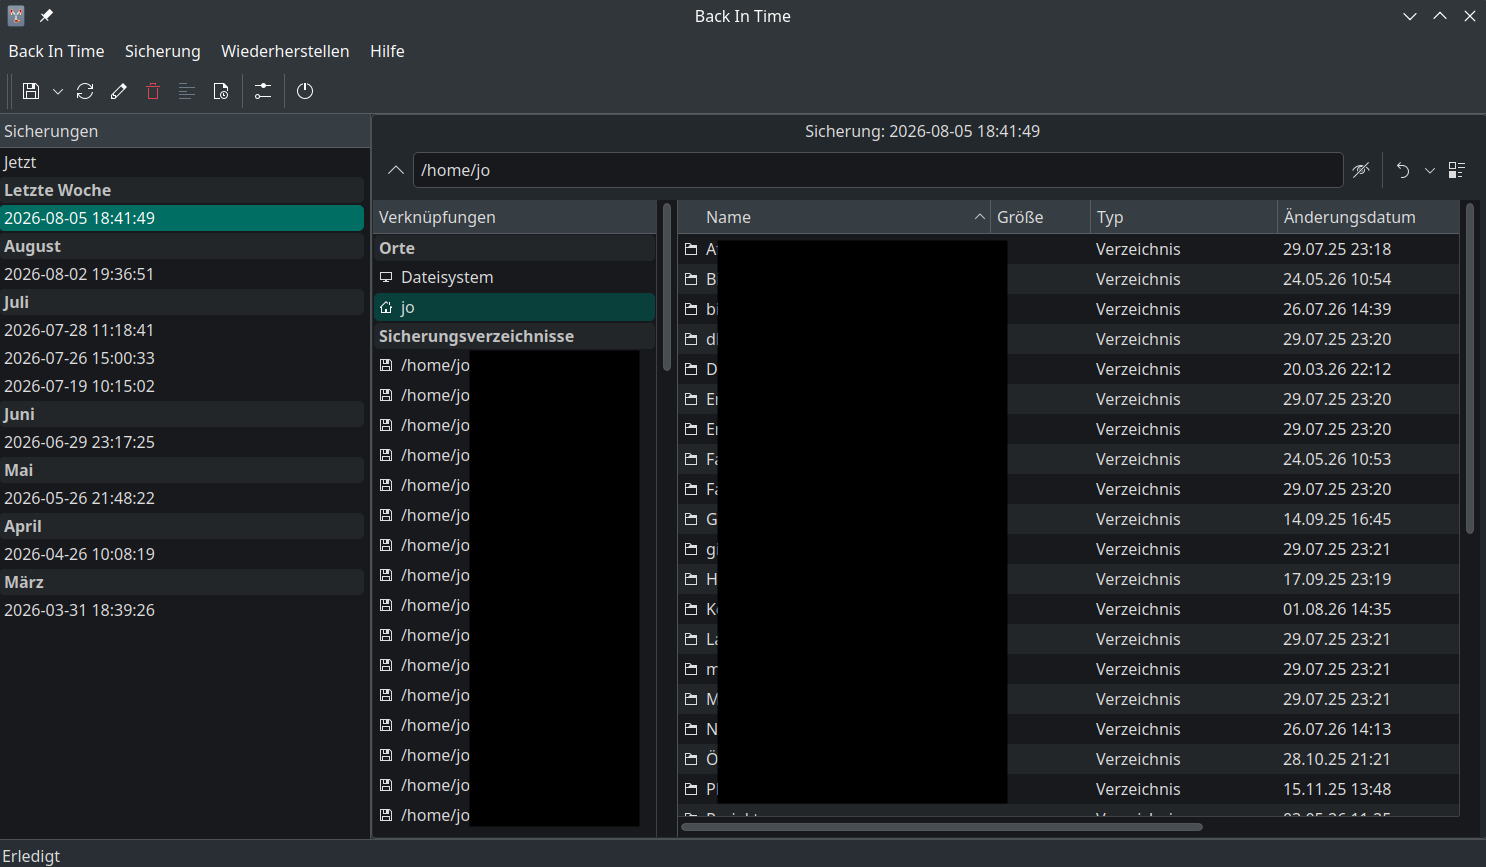Viewport: 1486px width, 867px height.
Task: Select snapshot 2026-07-26 15:00:33
Action: [182, 358]
